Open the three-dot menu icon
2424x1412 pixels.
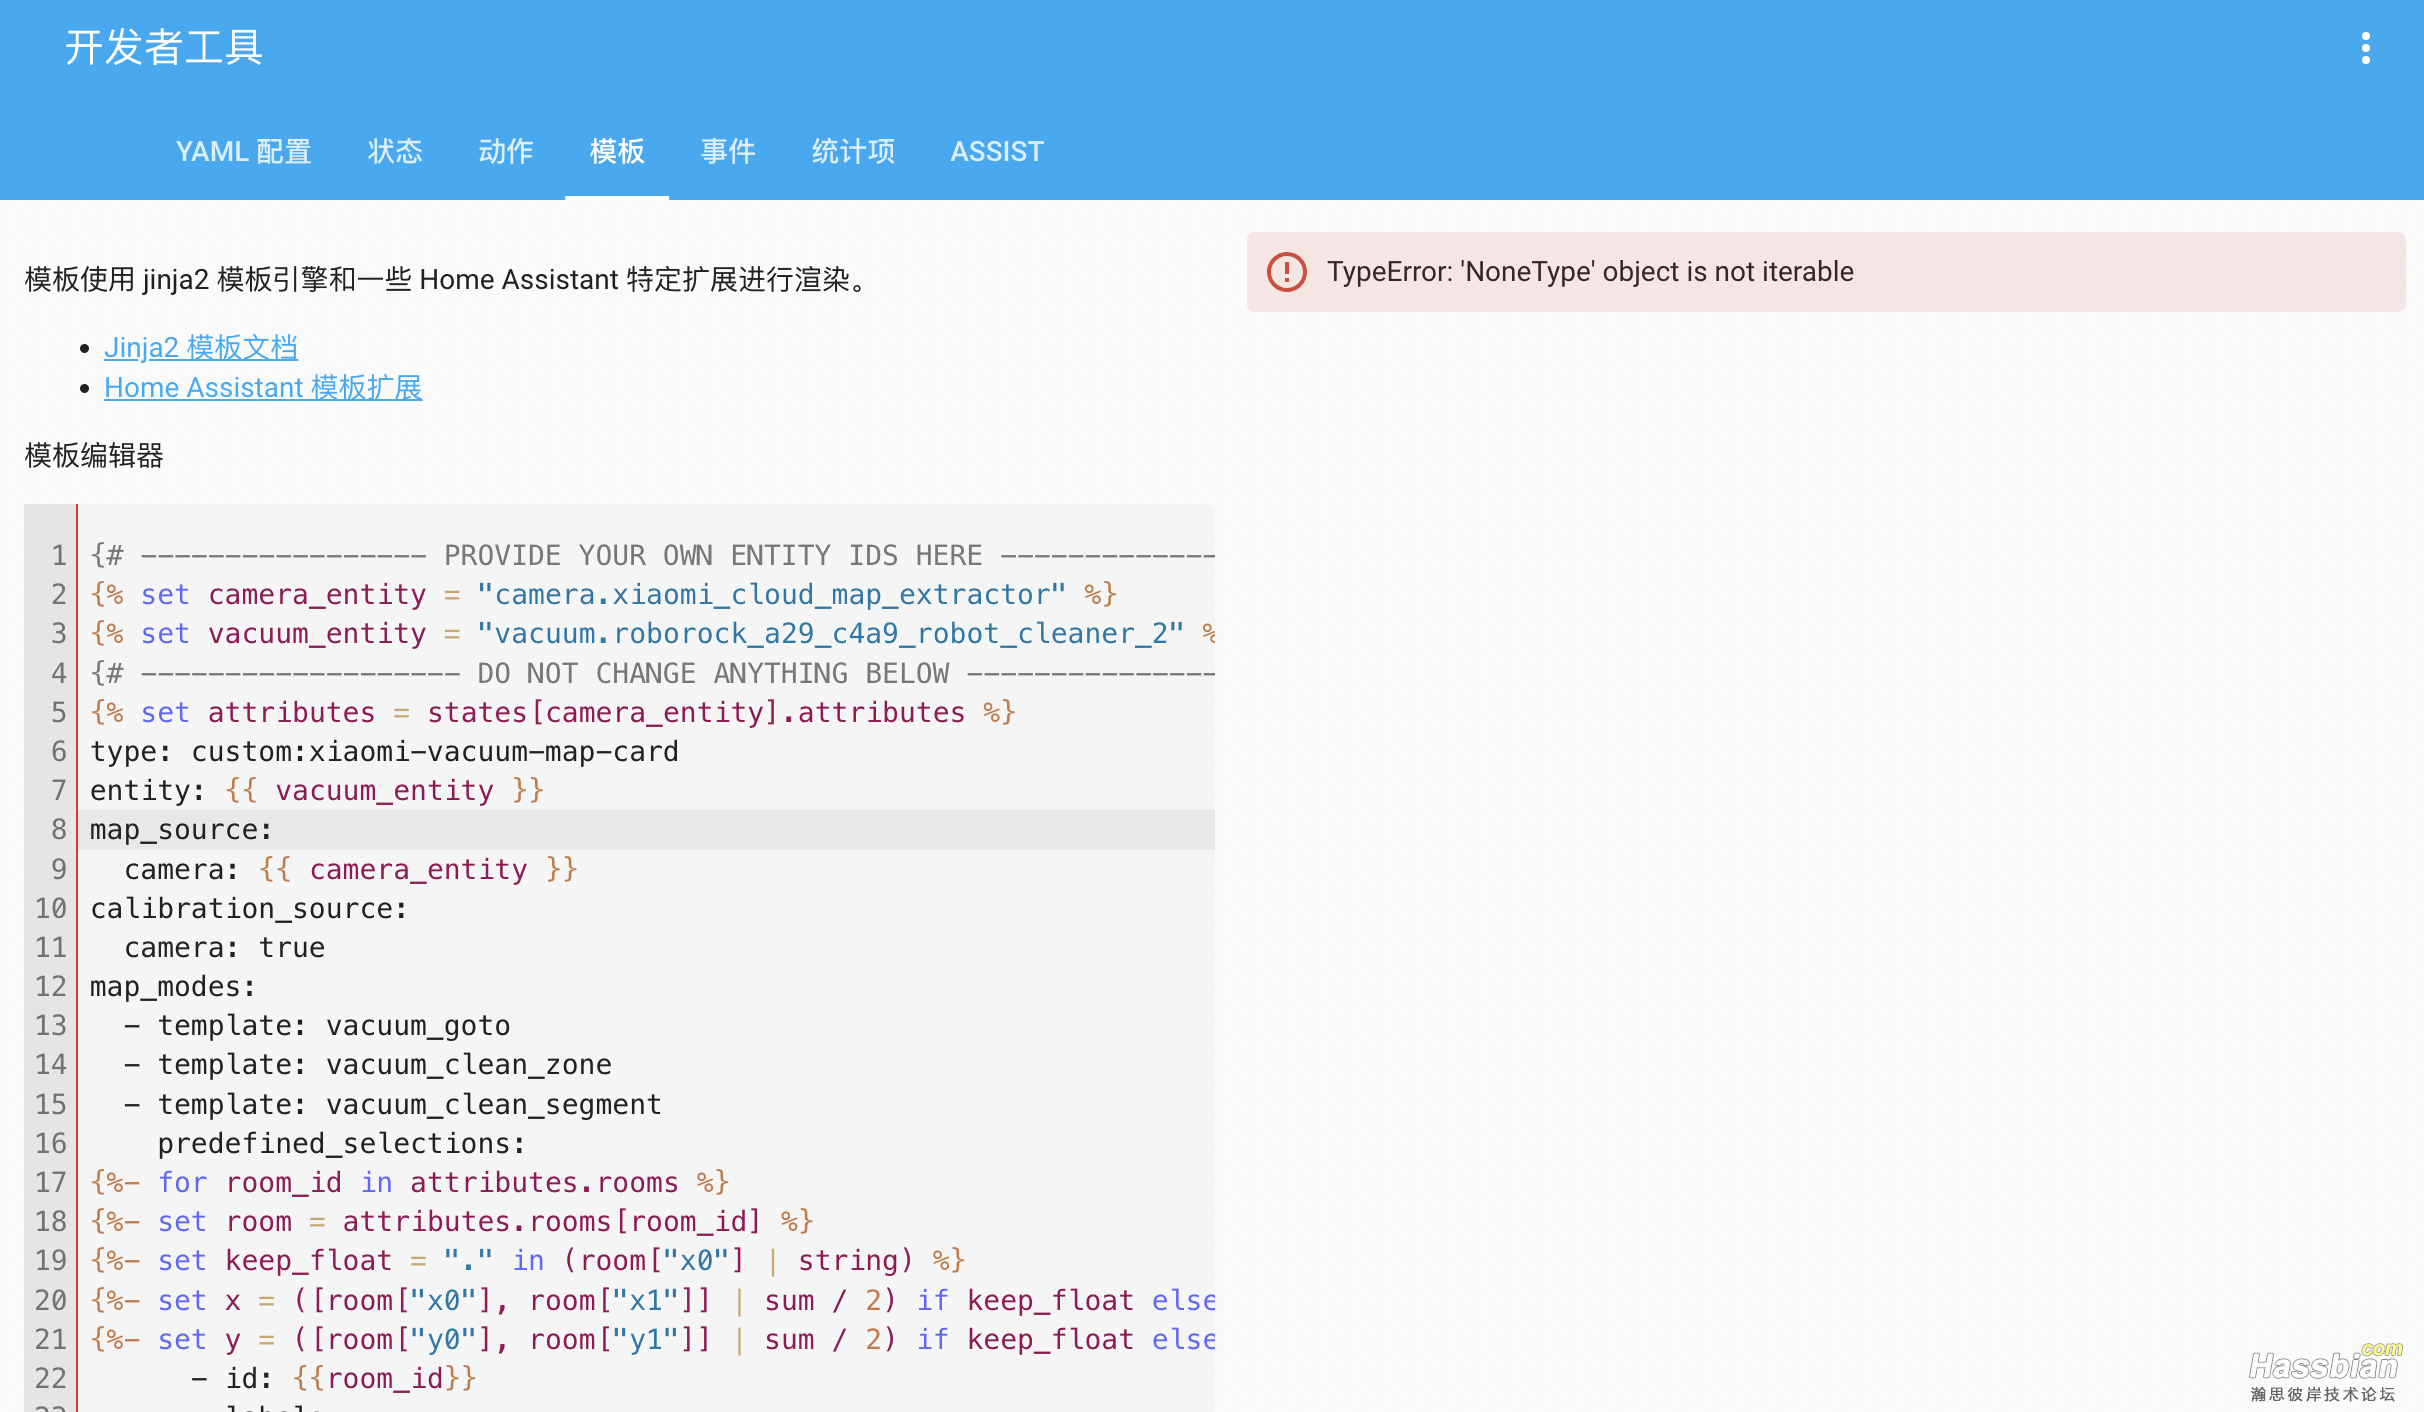click(x=2367, y=47)
